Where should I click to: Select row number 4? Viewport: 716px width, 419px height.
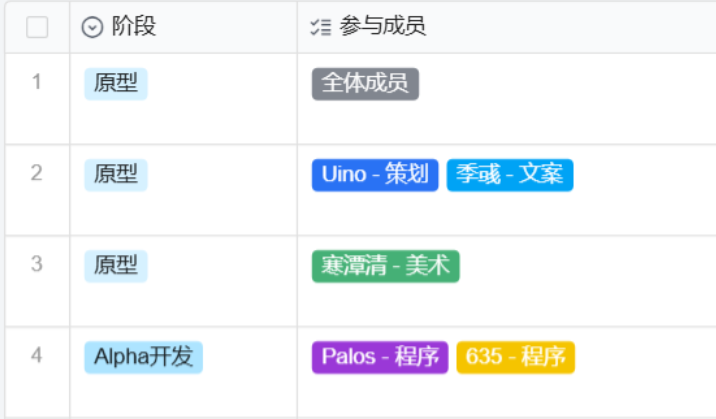coord(37,355)
